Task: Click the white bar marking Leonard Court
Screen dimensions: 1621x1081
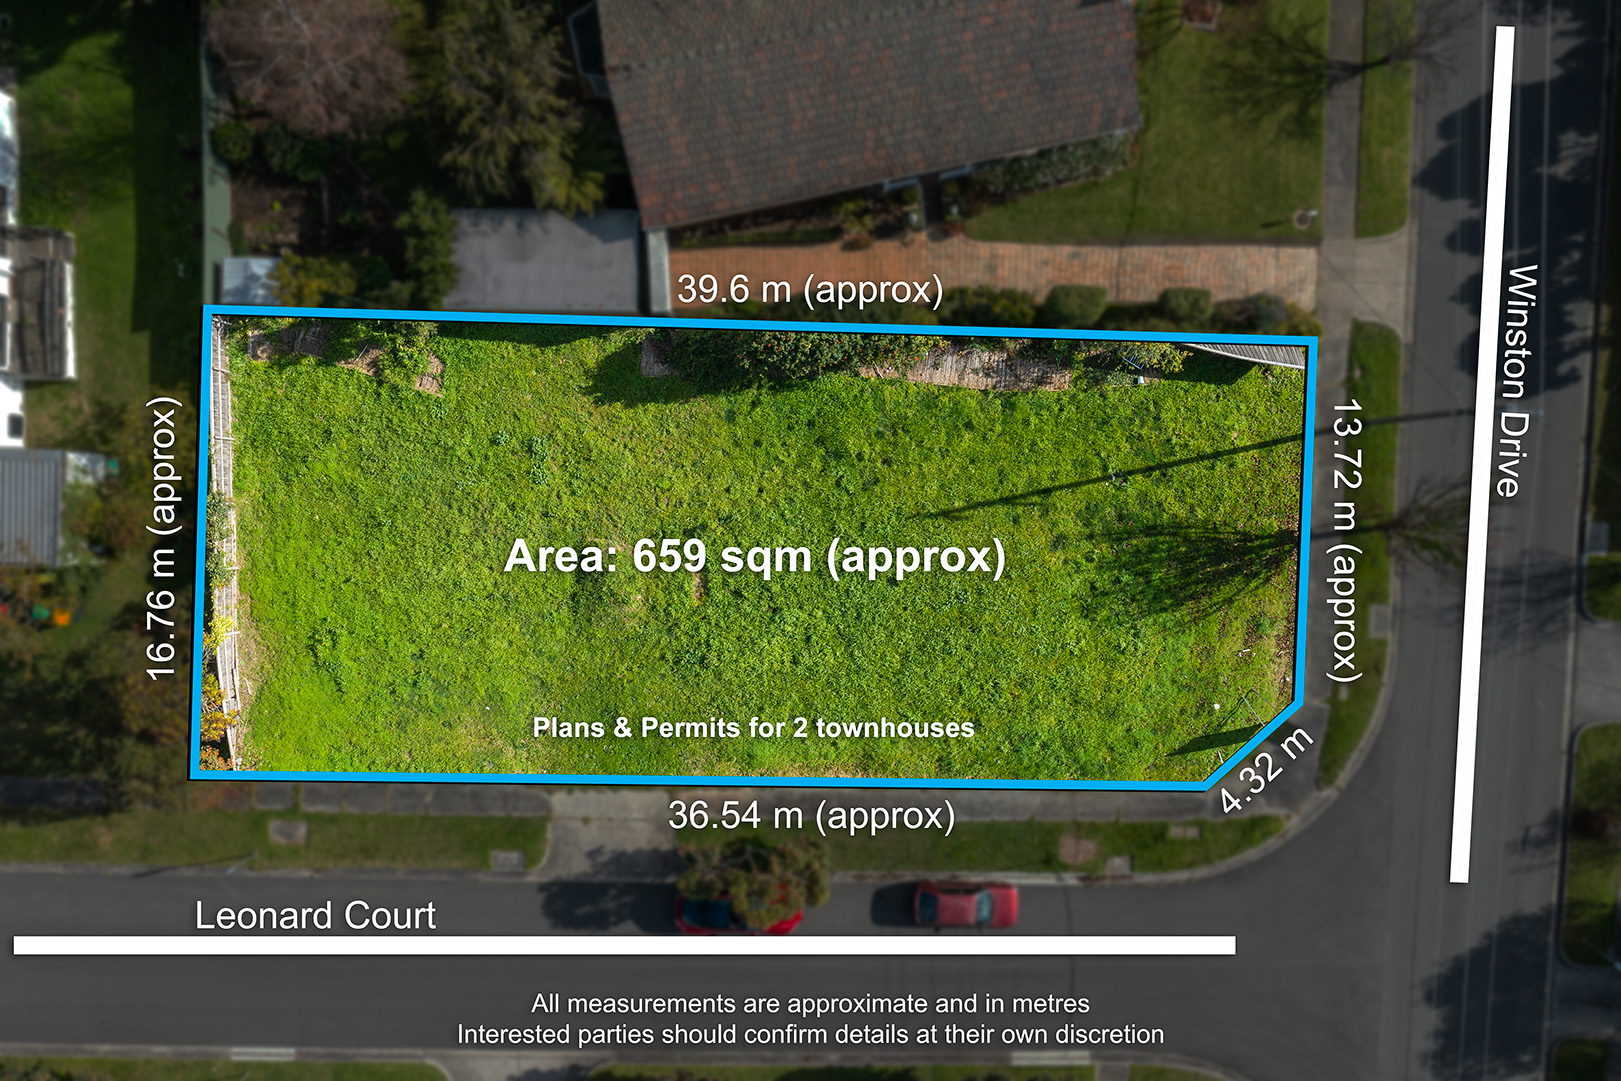Action: [x=624, y=945]
